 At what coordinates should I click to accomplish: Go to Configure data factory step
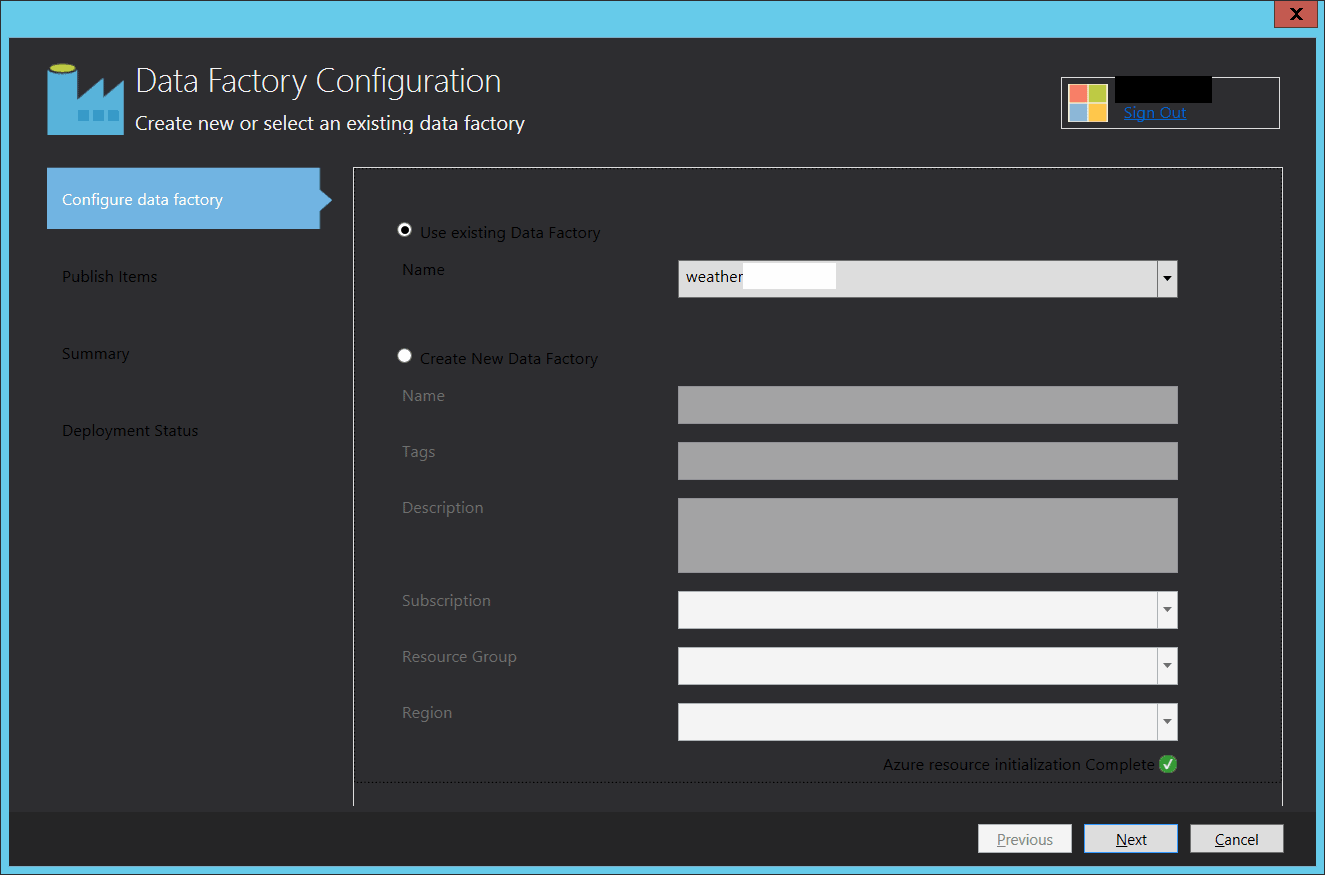point(183,199)
